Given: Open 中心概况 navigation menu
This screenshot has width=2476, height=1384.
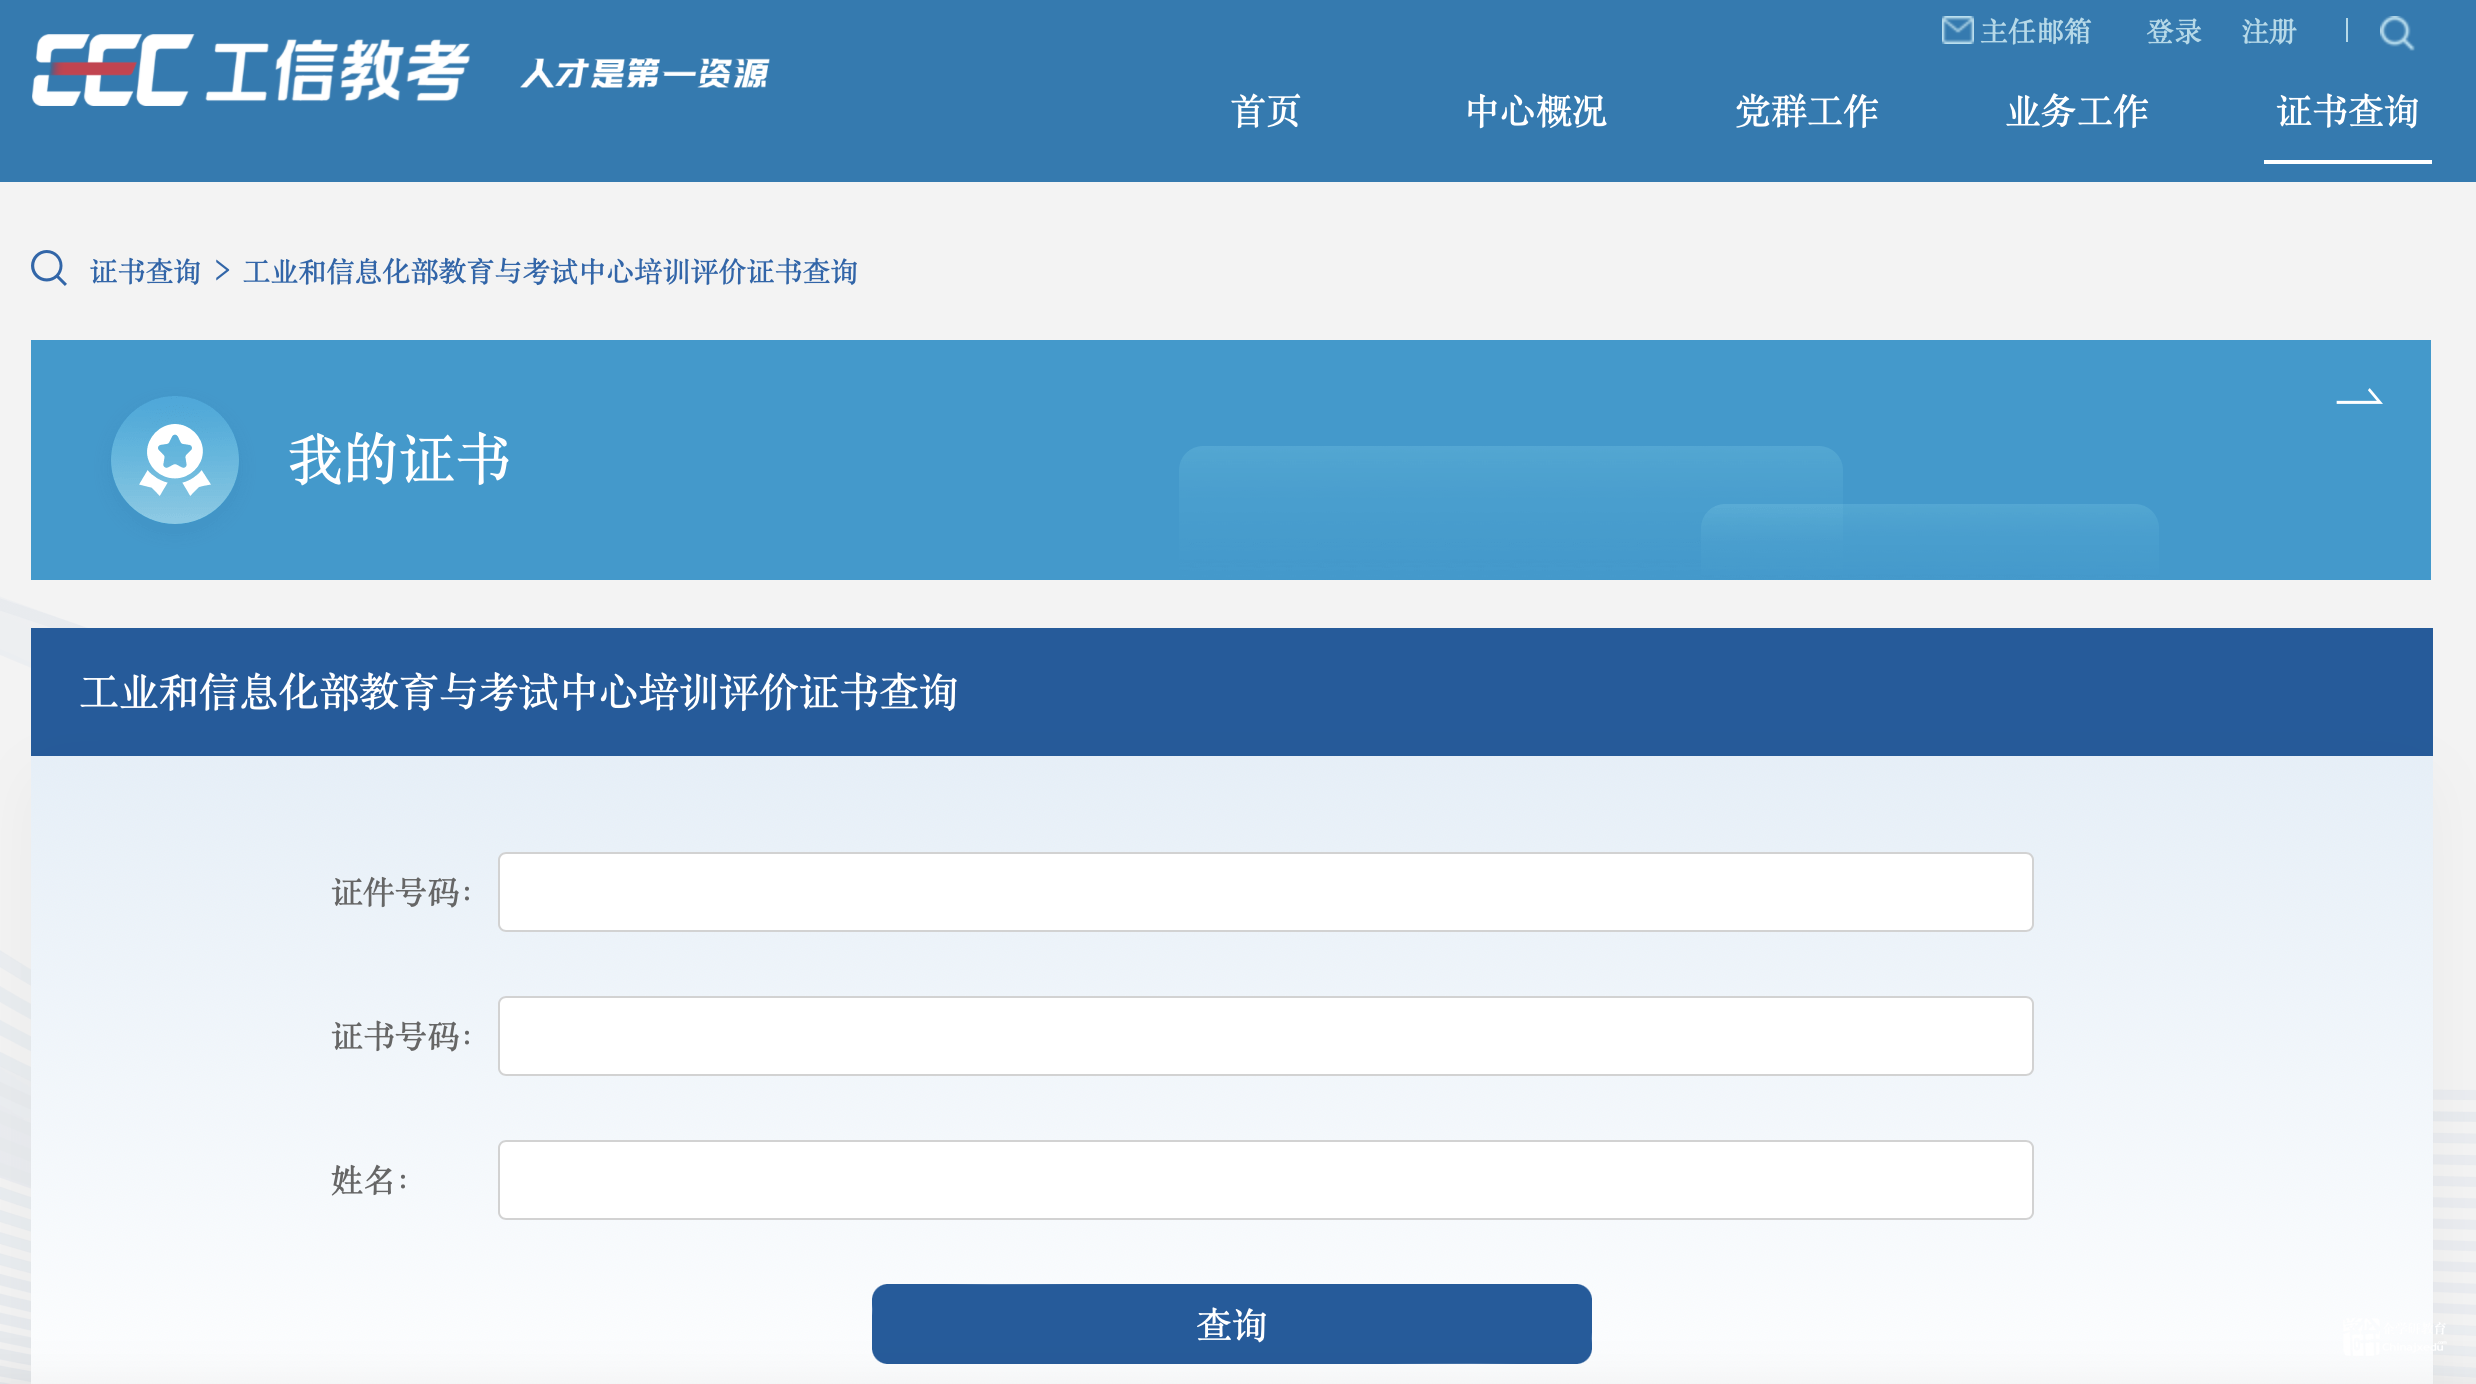Looking at the screenshot, I should click(x=1536, y=111).
